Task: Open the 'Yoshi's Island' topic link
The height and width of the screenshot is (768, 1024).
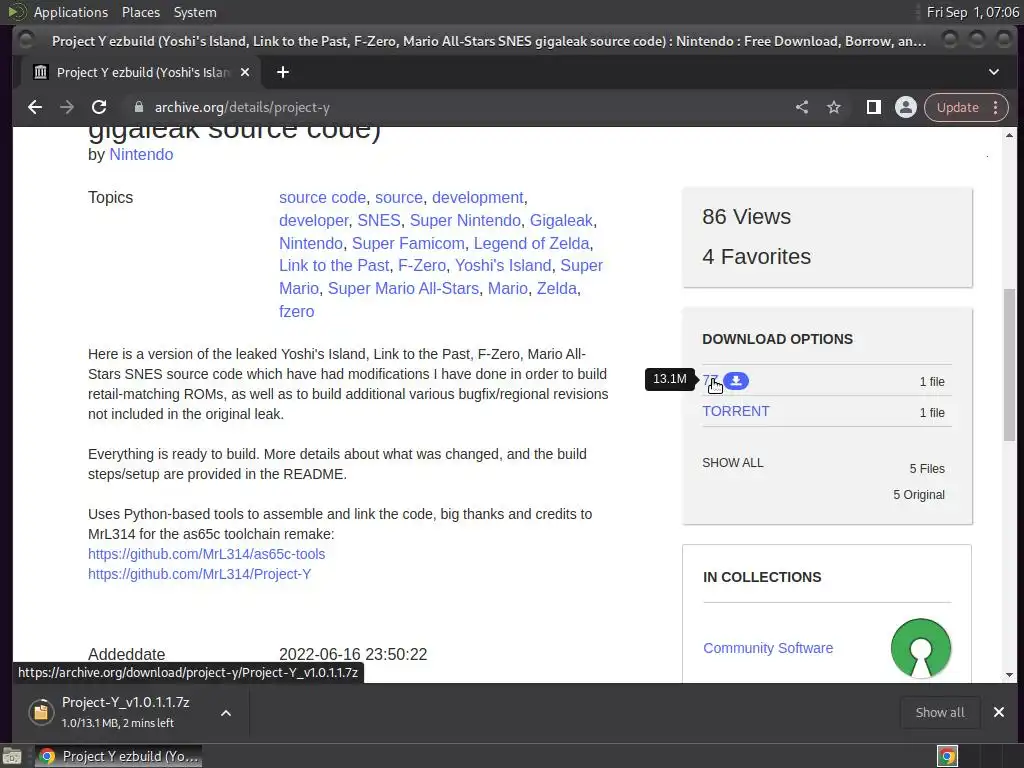Action: click(x=503, y=265)
